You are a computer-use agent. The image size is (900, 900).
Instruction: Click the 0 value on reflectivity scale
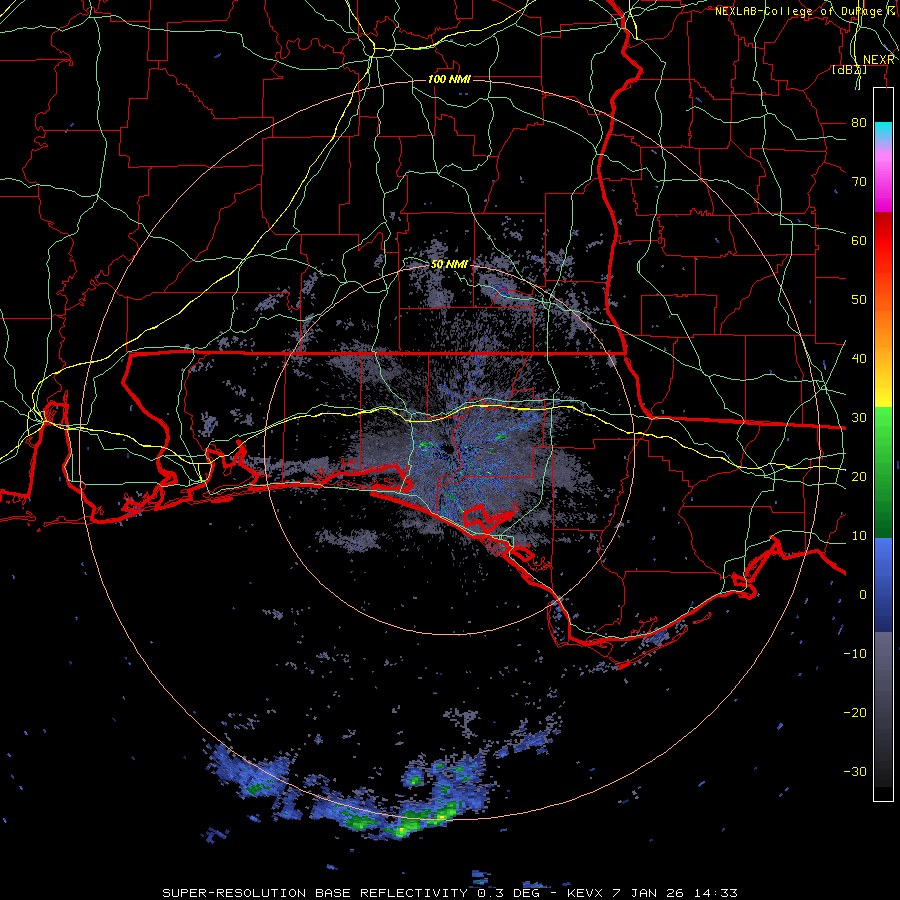(863, 595)
